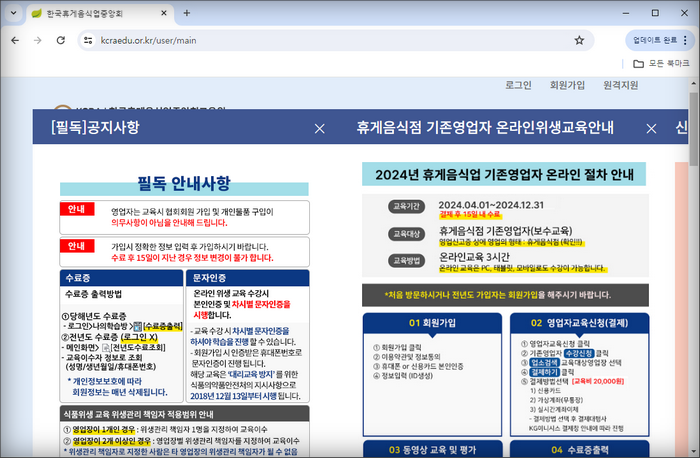Viewport: 700px width, 458px height.
Task: Close the [필독]공지사항 popup
Action: click(x=320, y=129)
